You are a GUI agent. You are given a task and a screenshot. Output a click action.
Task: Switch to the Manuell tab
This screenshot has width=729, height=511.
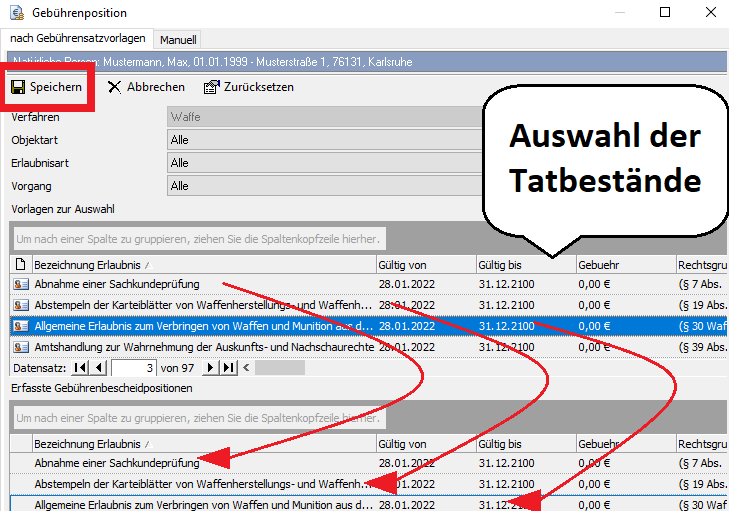[178, 39]
